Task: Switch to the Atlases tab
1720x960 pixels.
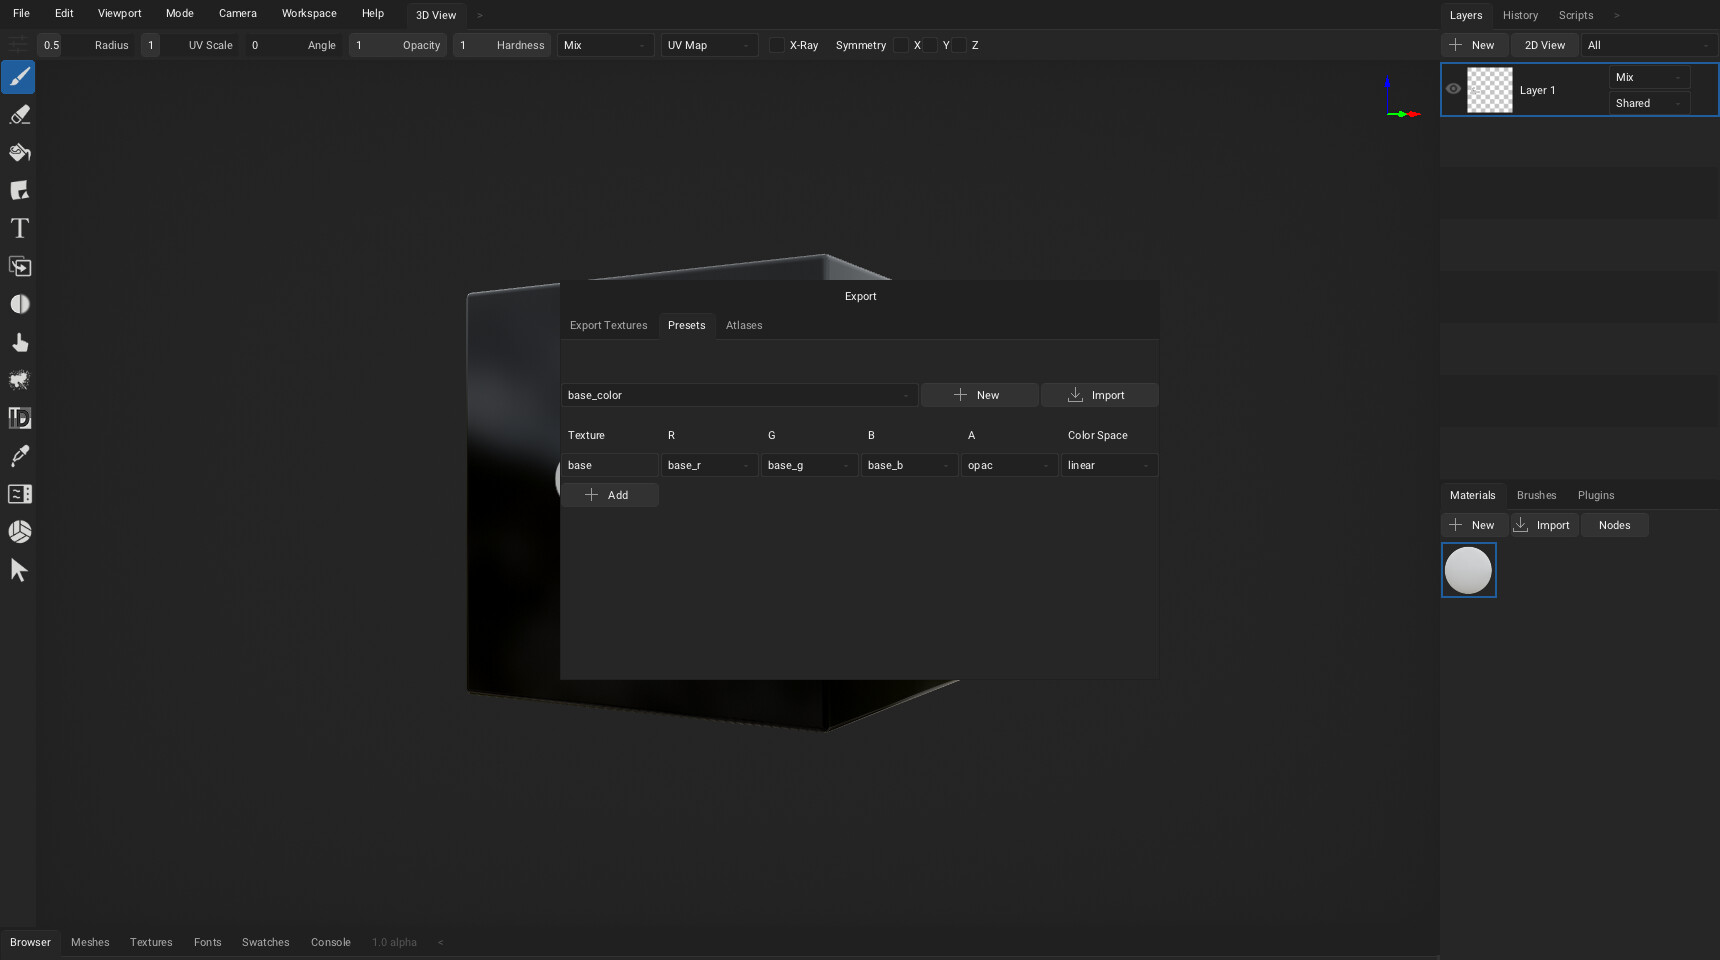Action: pos(743,325)
